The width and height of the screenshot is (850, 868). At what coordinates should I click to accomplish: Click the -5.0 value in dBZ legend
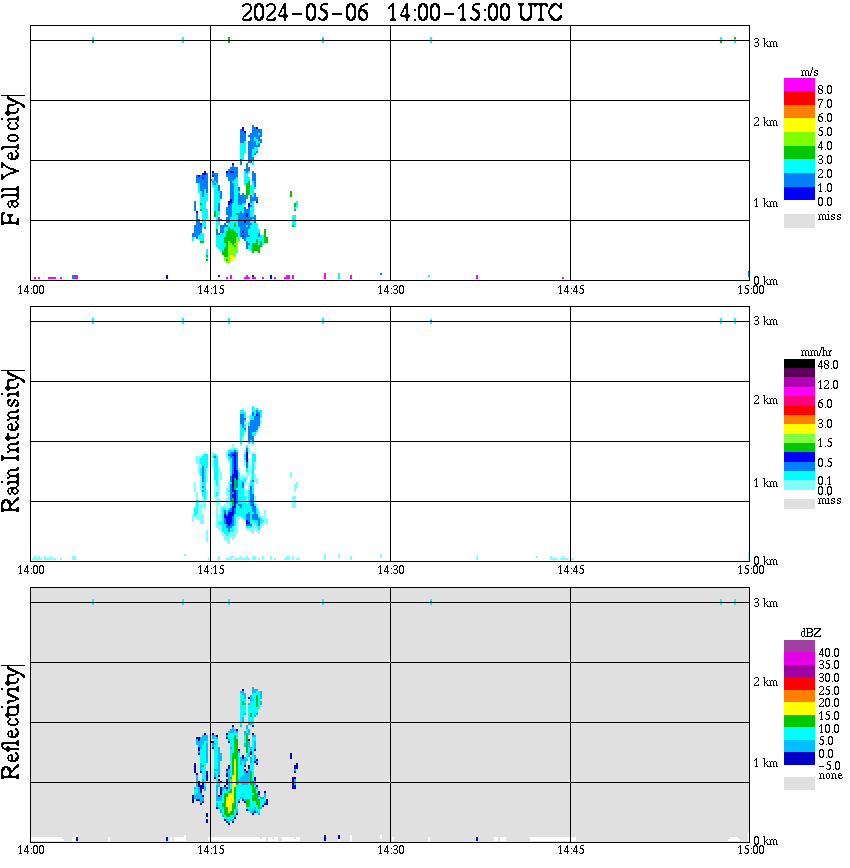(829, 766)
